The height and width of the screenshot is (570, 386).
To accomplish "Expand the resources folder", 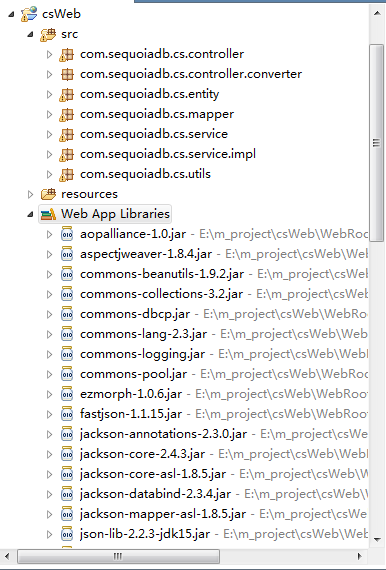I will point(31,194).
